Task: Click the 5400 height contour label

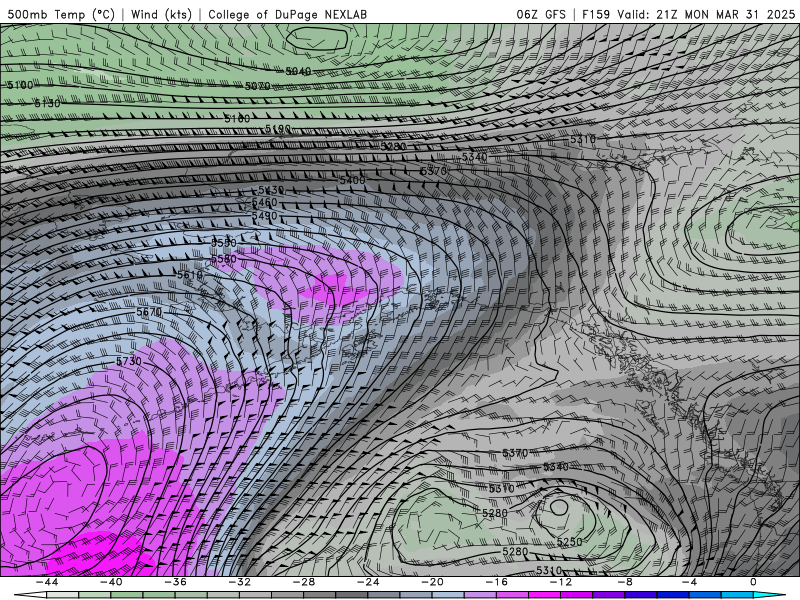Action: click(x=352, y=180)
